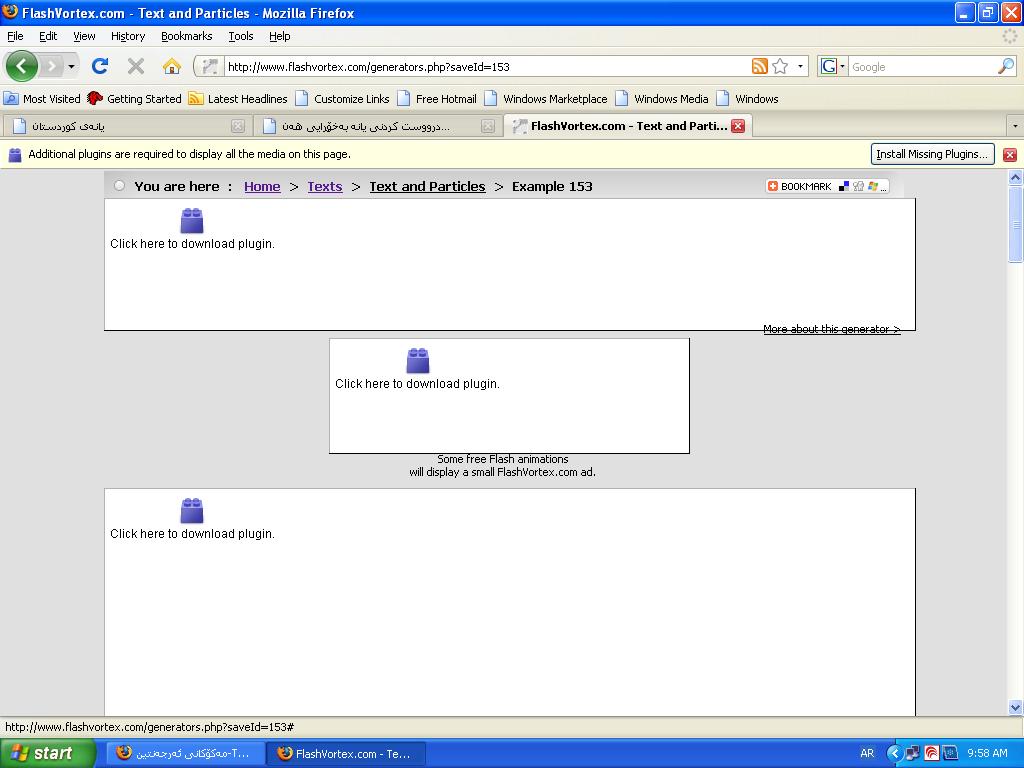This screenshot has height=768, width=1024.
Task: Close the first Kurdish-titled tab
Action: 238,126
